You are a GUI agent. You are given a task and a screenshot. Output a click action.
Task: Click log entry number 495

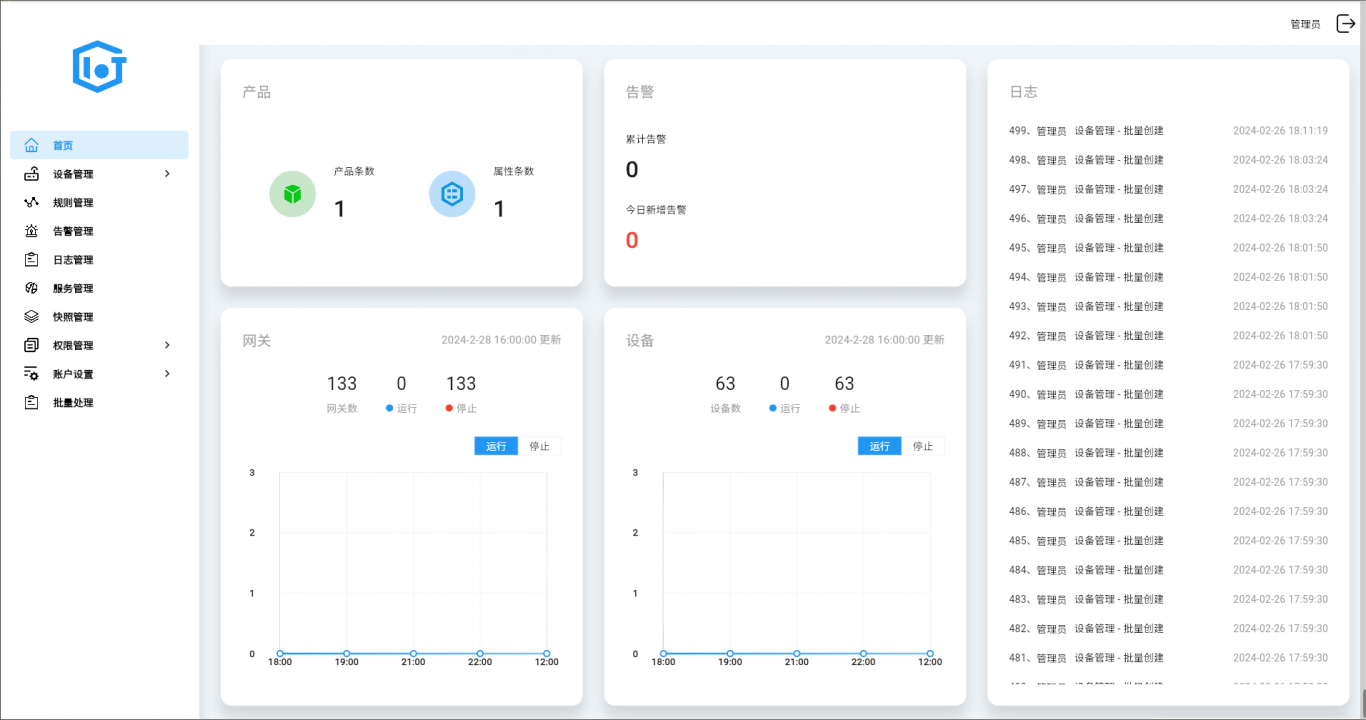[x=1169, y=248]
